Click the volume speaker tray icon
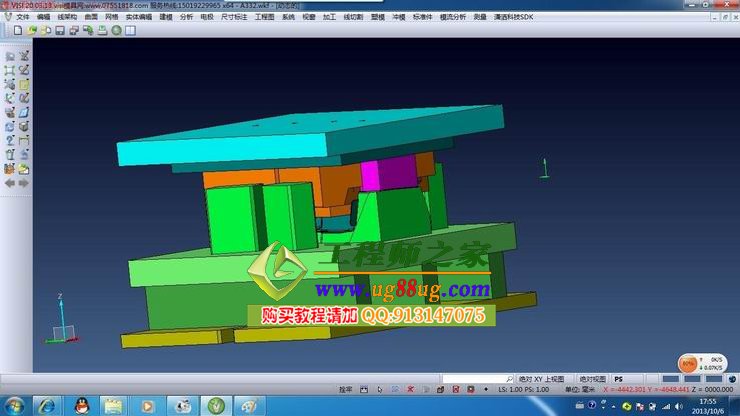Image resolution: width=740 pixels, height=416 pixels. [x=679, y=407]
